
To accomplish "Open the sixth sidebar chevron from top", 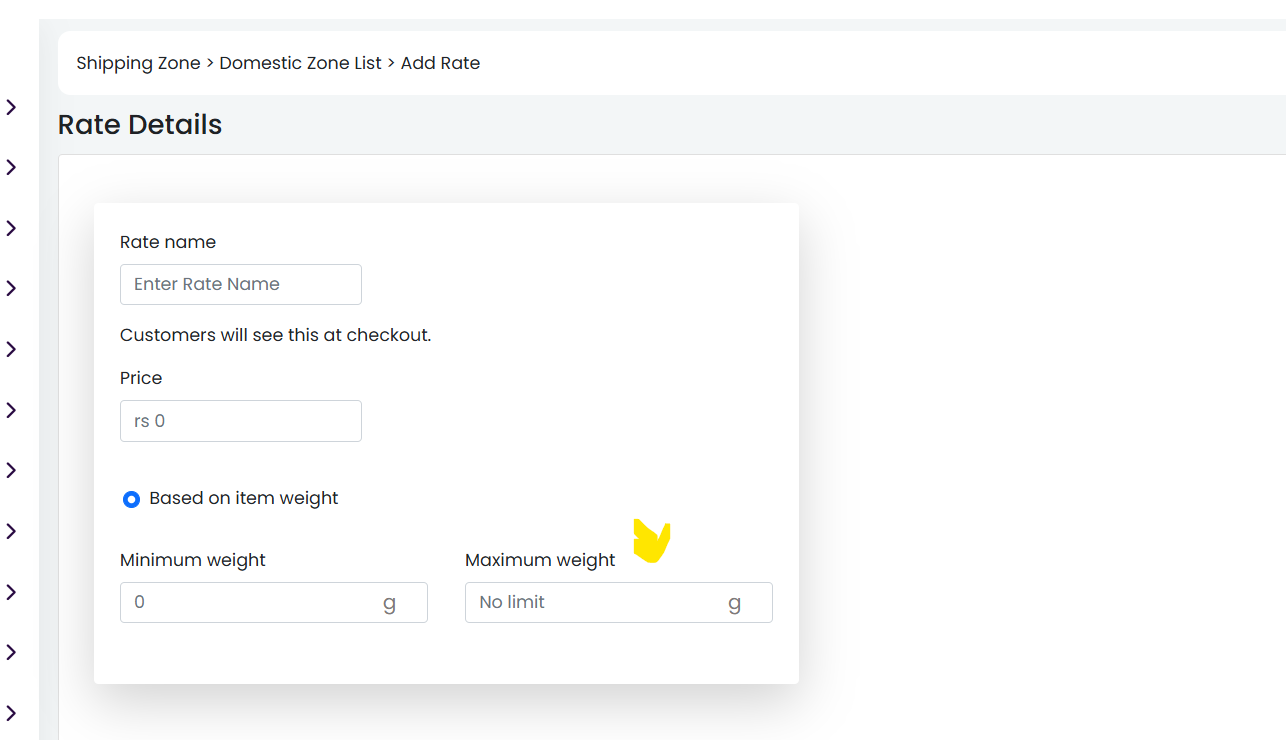I will coord(12,410).
